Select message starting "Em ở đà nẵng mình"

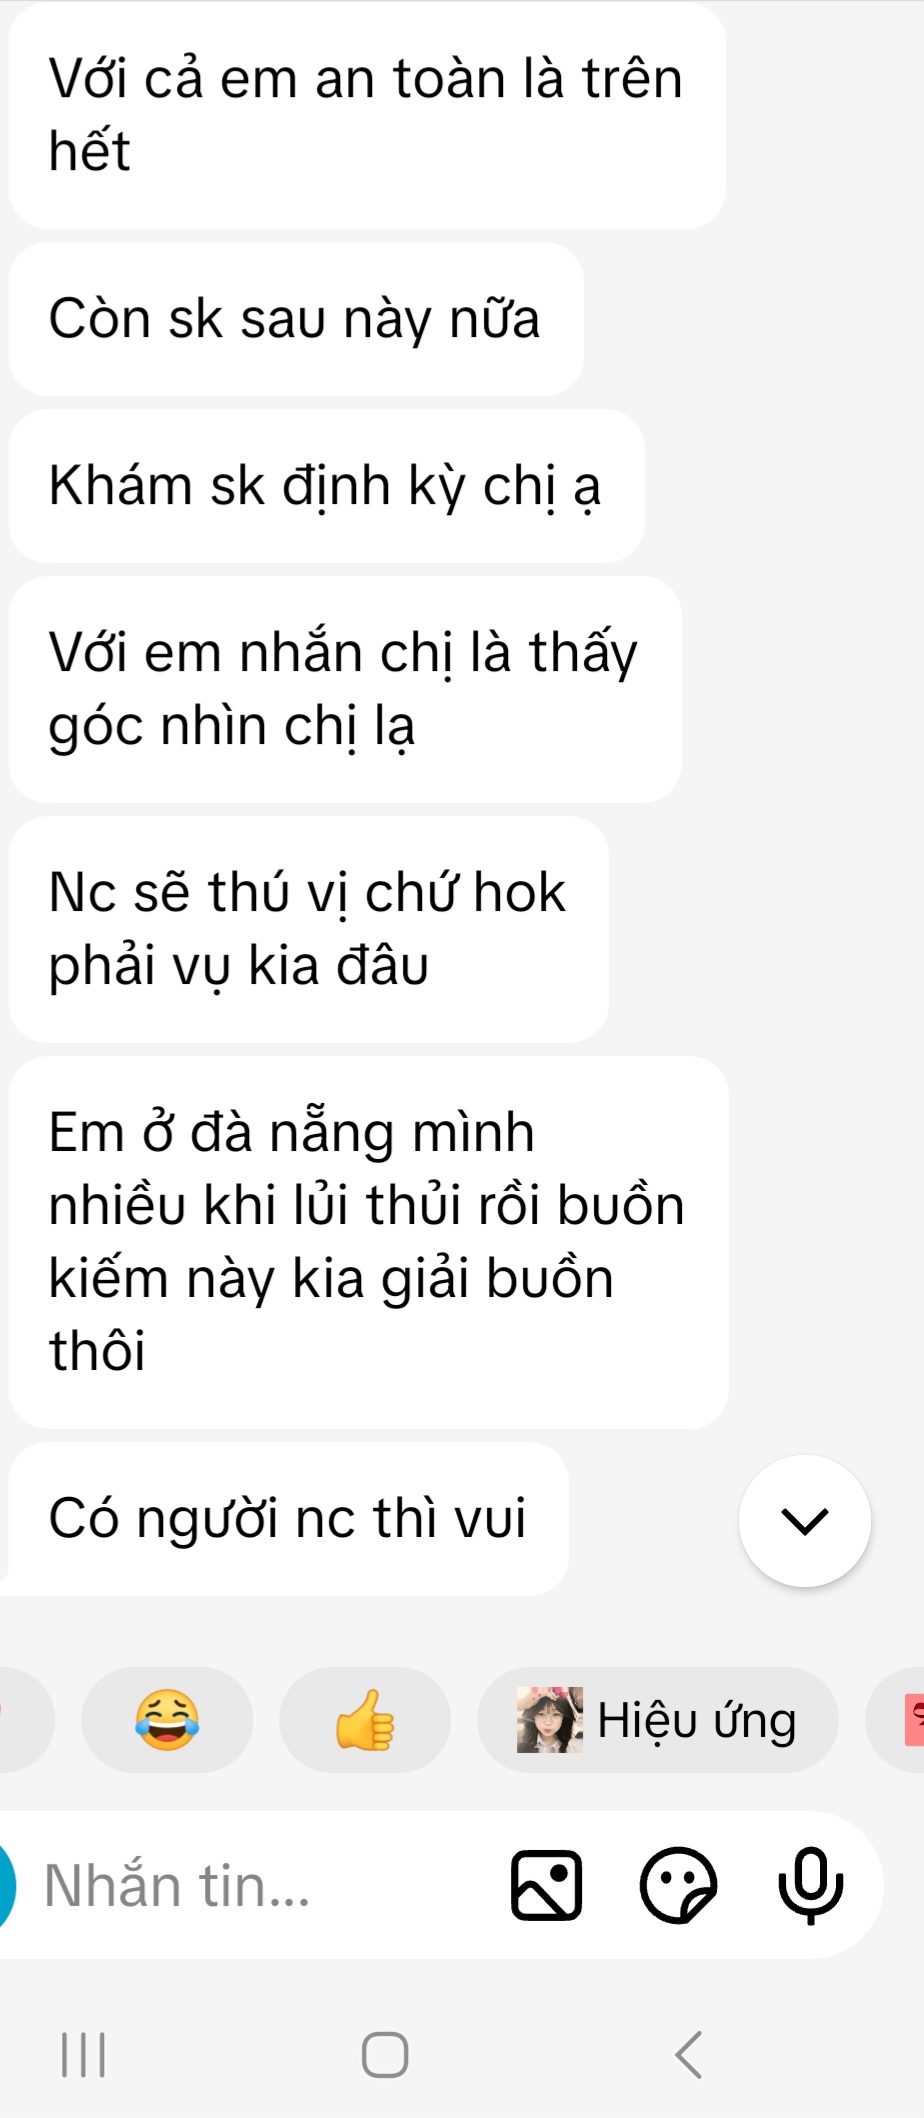[x=369, y=1242]
